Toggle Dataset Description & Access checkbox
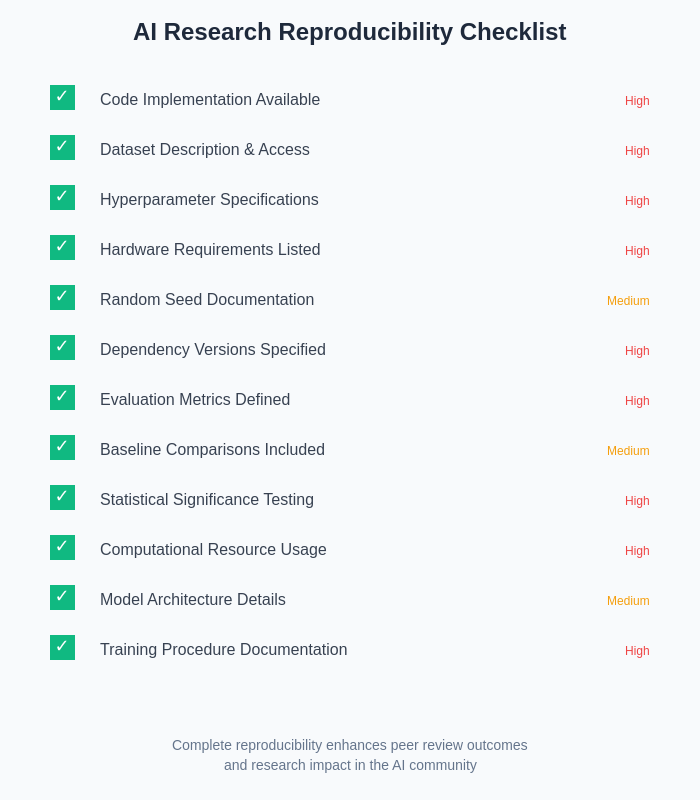 [x=62, y=148]
